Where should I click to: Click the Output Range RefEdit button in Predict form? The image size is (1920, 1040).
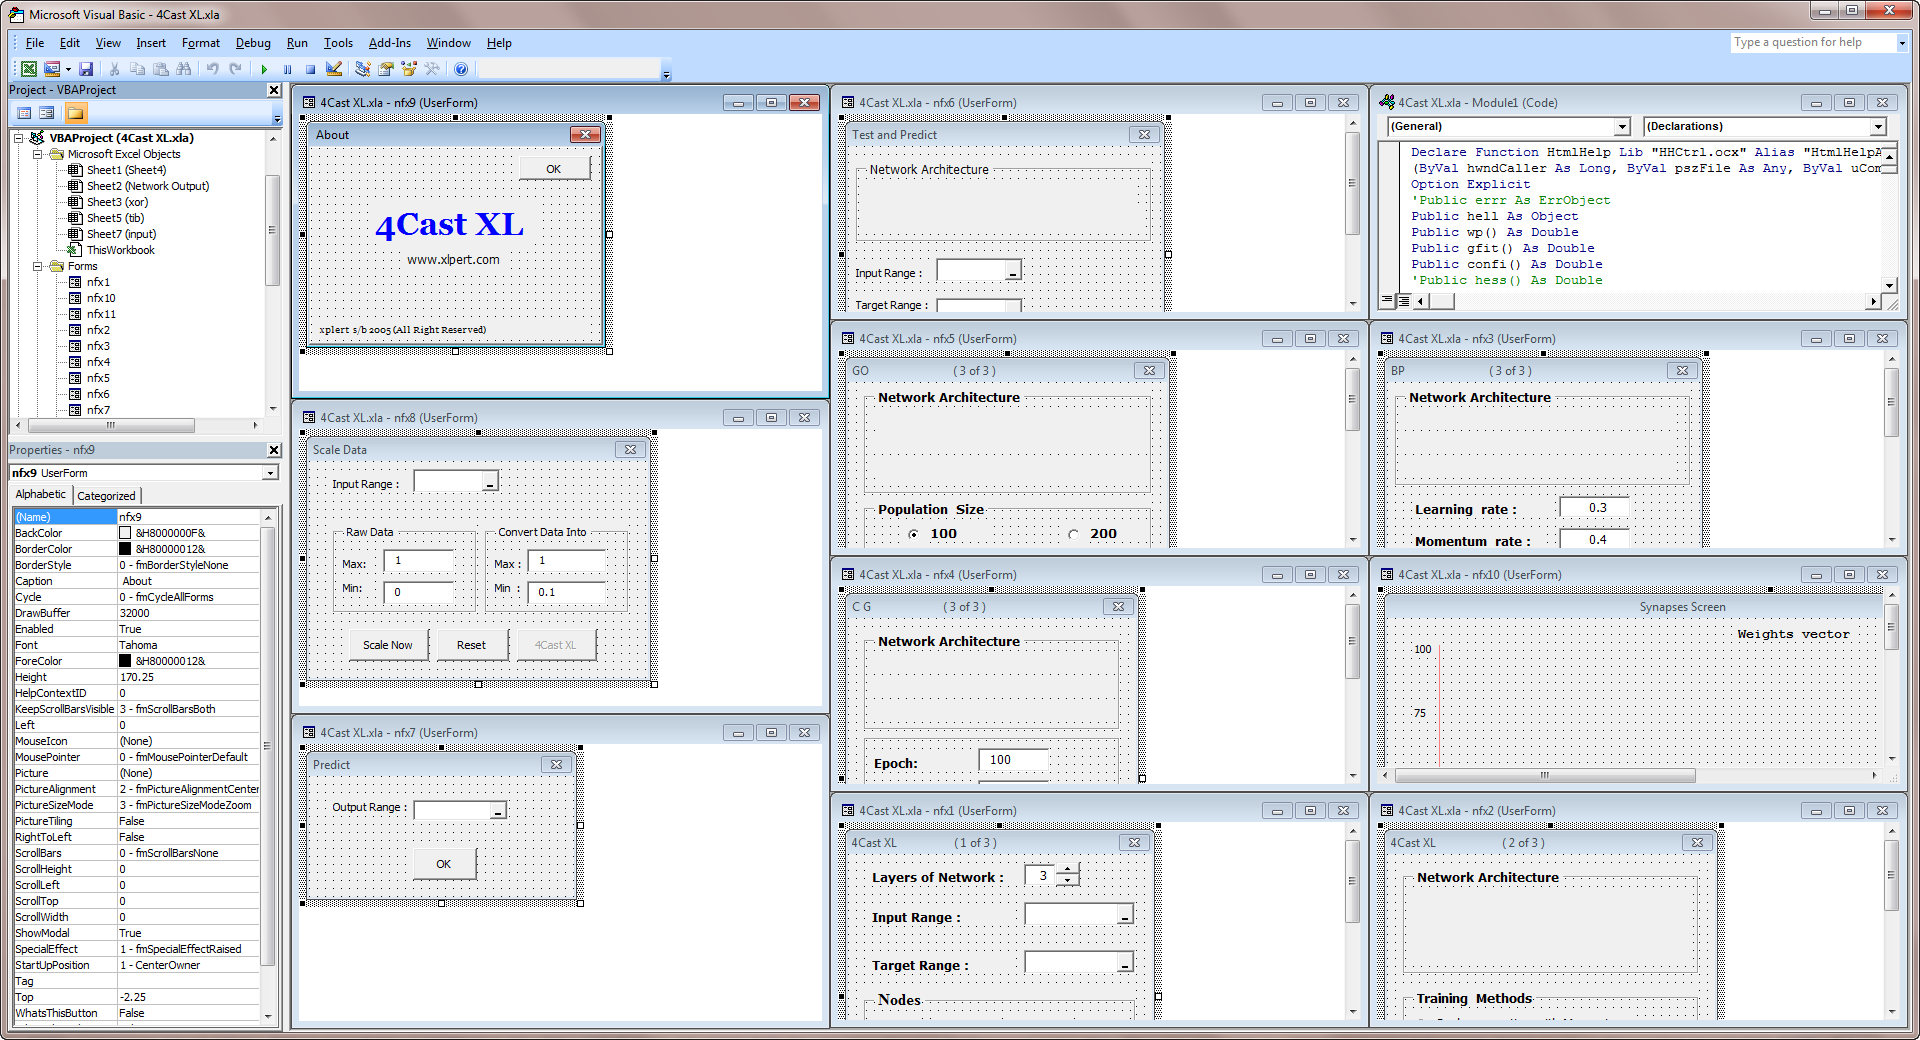click(497, 810)
